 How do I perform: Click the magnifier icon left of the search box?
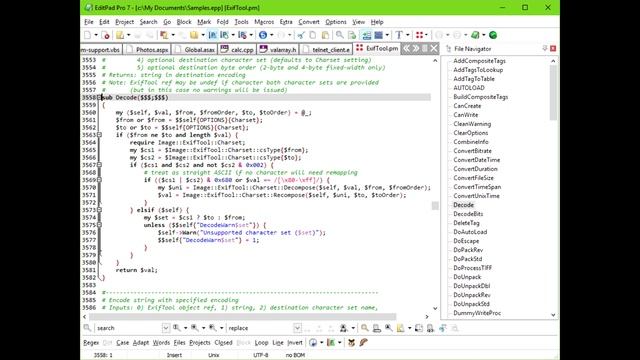(87, 328)
